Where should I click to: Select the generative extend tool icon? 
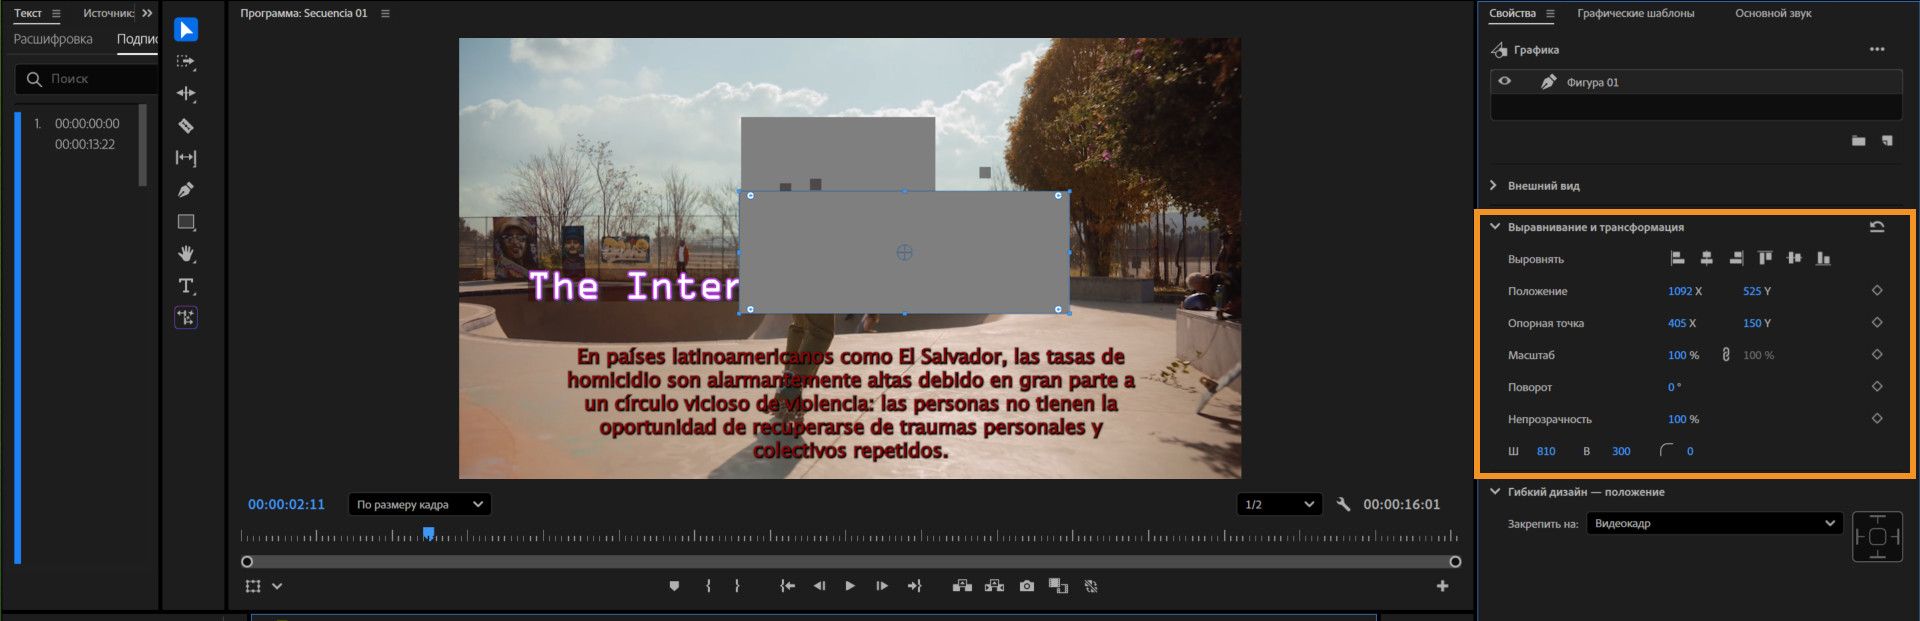coord(186,318)
